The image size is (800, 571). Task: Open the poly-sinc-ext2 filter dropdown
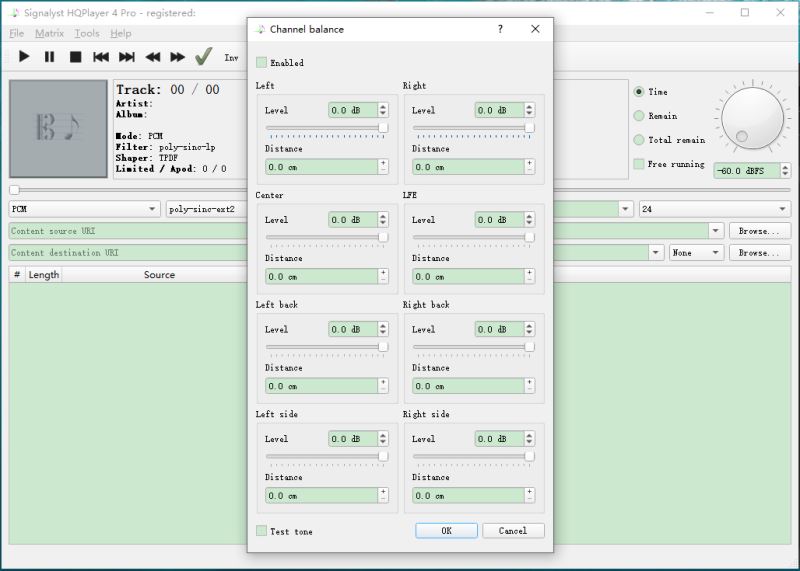[x=207, y=209]
